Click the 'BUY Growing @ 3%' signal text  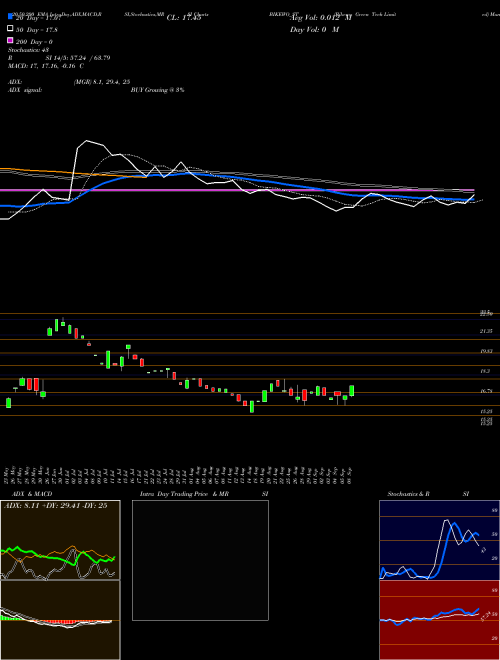click(x=157, y=90)
